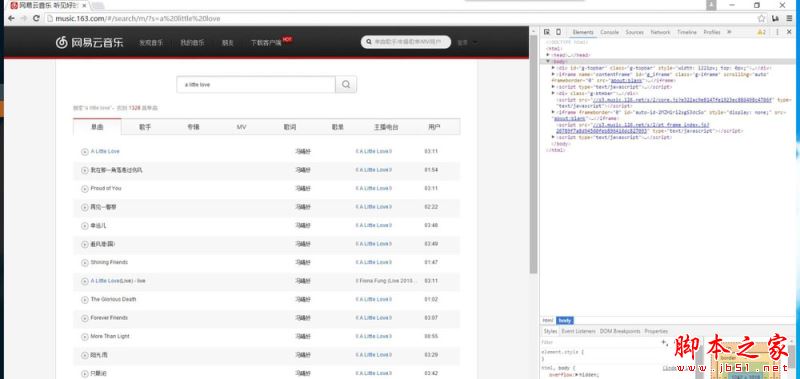The image size is (800, 379).
Task: Play the song "Proud of You"
Action: coord(85,189)
